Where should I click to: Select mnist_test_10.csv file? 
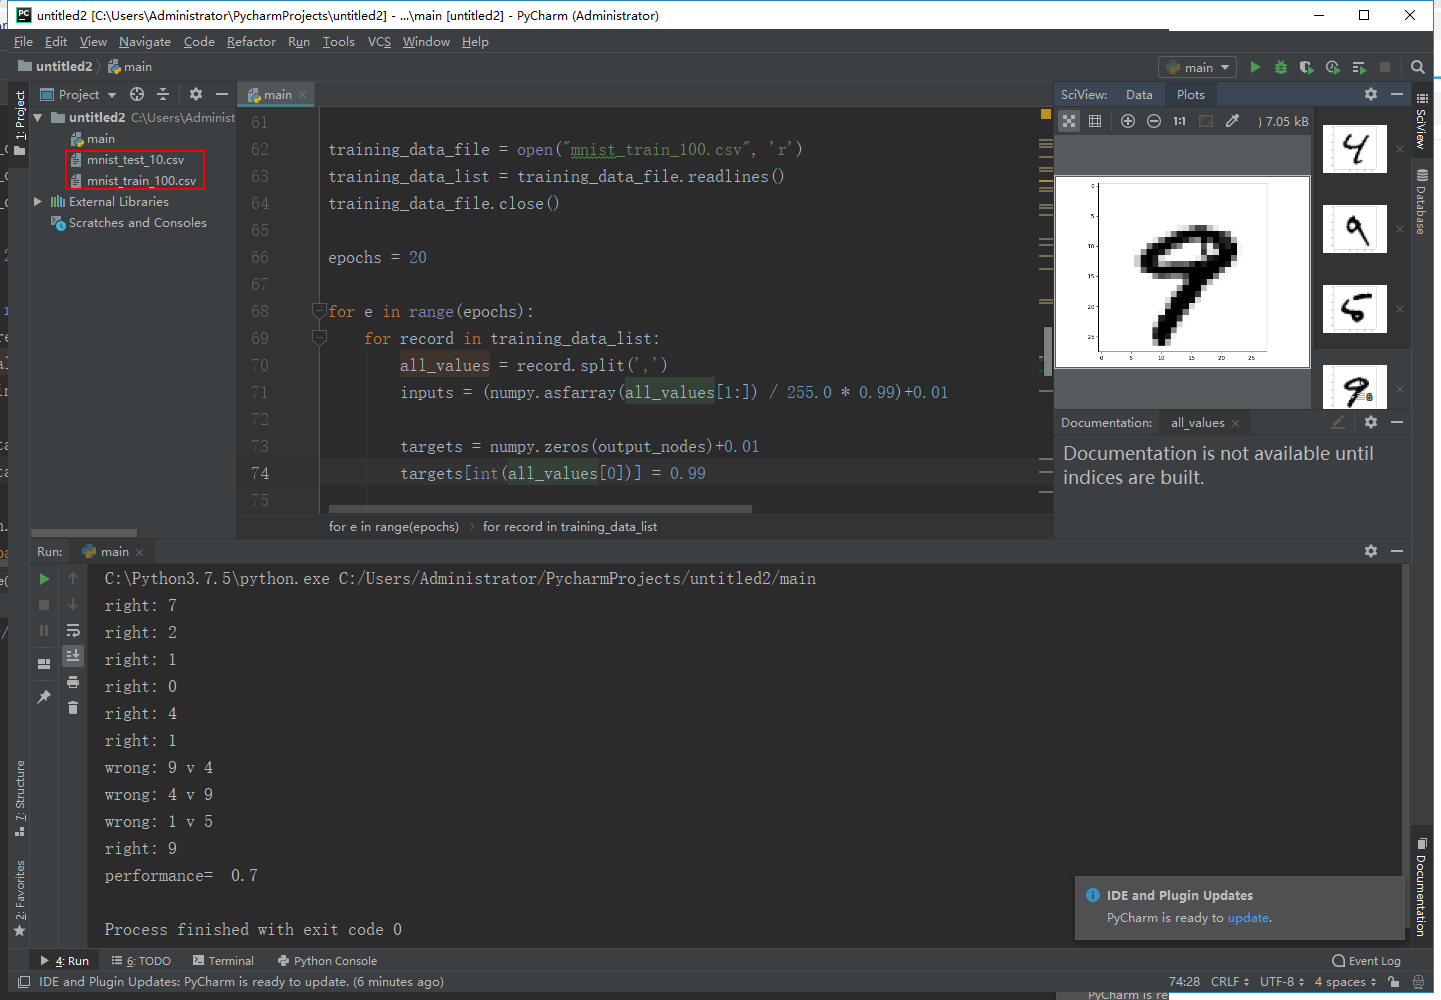(135, 160)
